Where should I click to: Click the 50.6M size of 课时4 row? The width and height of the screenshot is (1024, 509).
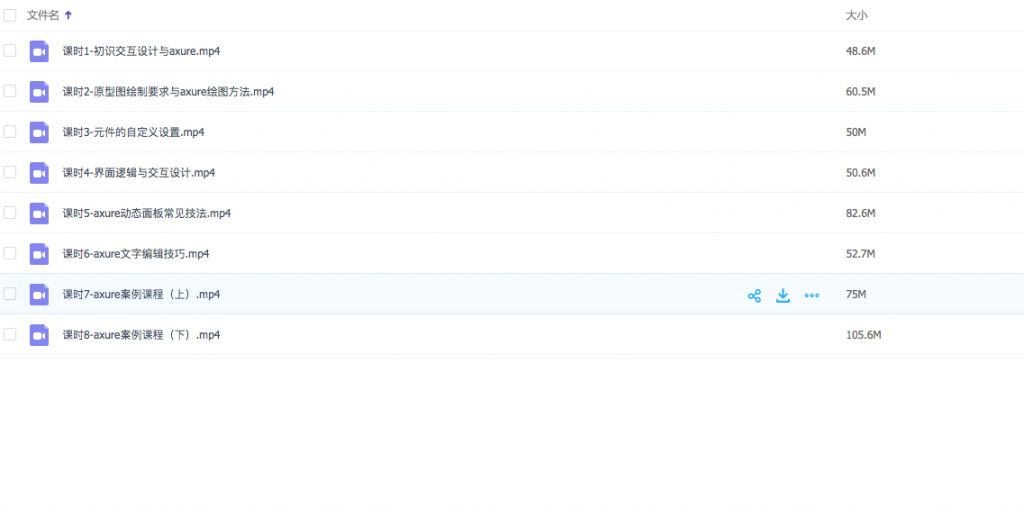[x=860, y=173]
